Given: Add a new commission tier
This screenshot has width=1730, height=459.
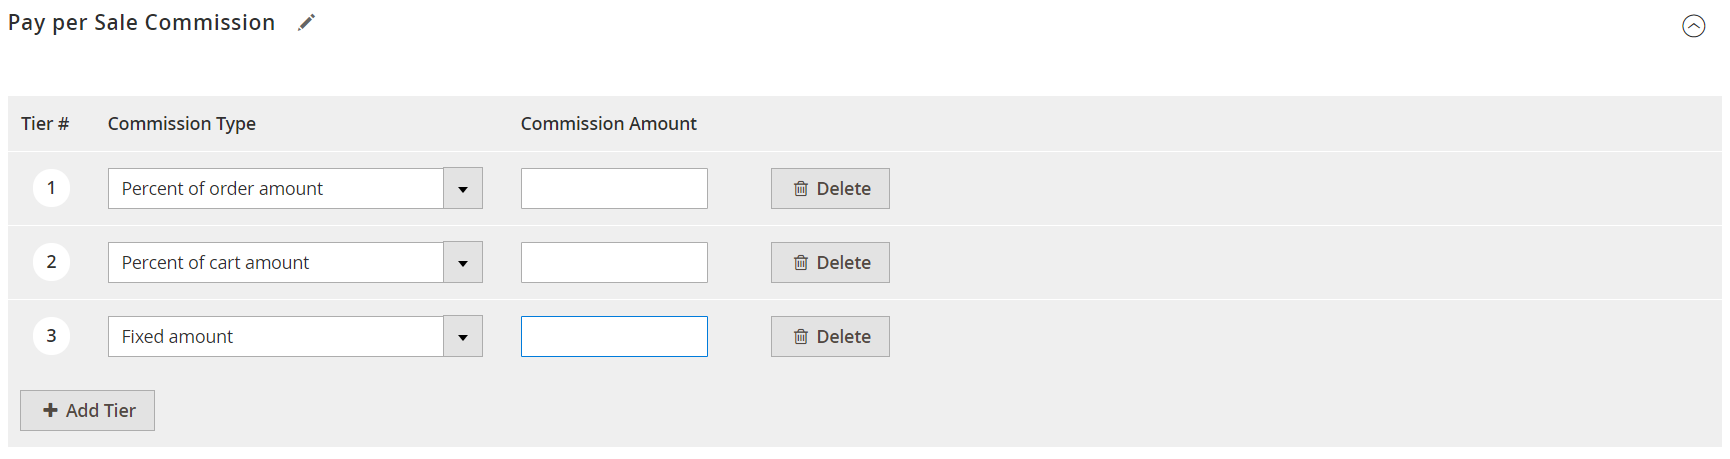Looking at the screenshot, I should 87,410.
